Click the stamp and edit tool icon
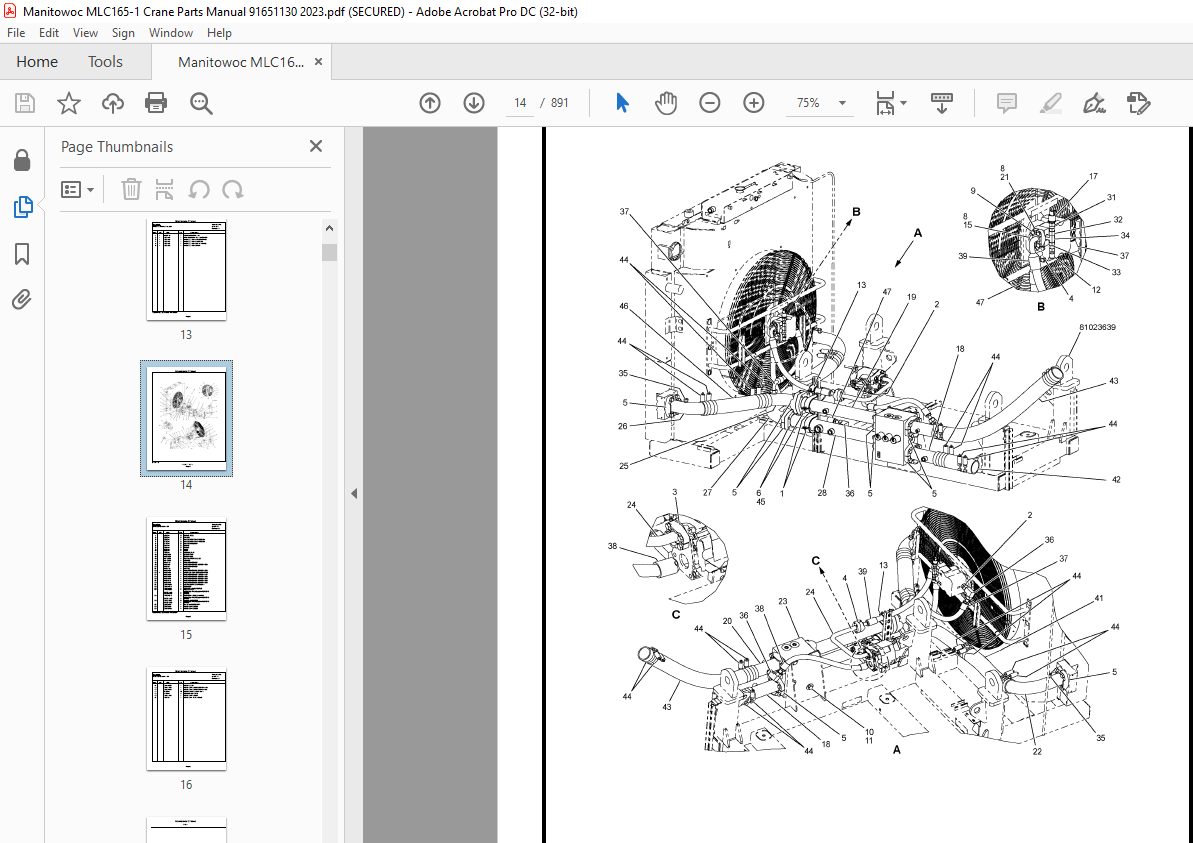This screenshot has height=843, width=1193. (1138, 103)
